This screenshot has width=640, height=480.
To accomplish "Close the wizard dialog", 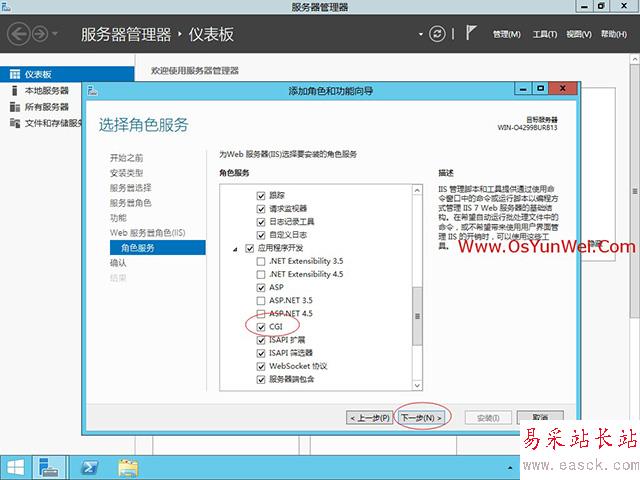I will coord(563,88).
